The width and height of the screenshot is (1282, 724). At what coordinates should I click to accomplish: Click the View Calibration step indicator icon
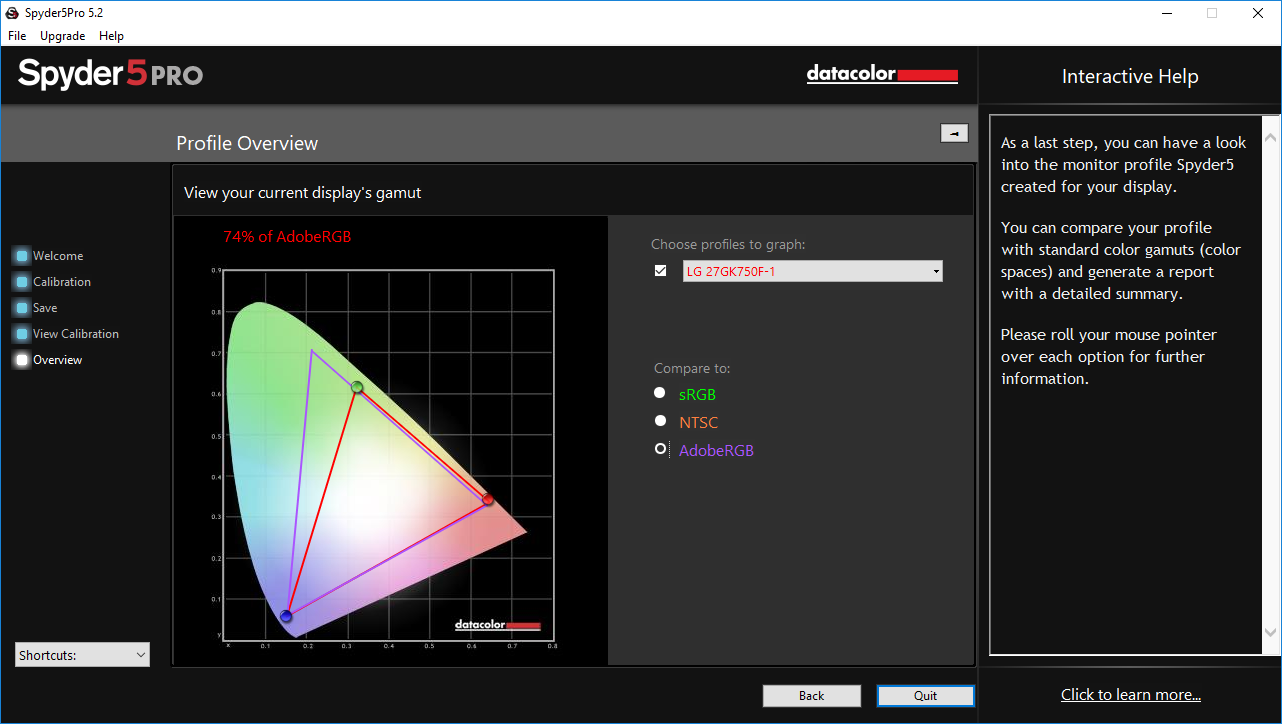(x=22, y=334)
